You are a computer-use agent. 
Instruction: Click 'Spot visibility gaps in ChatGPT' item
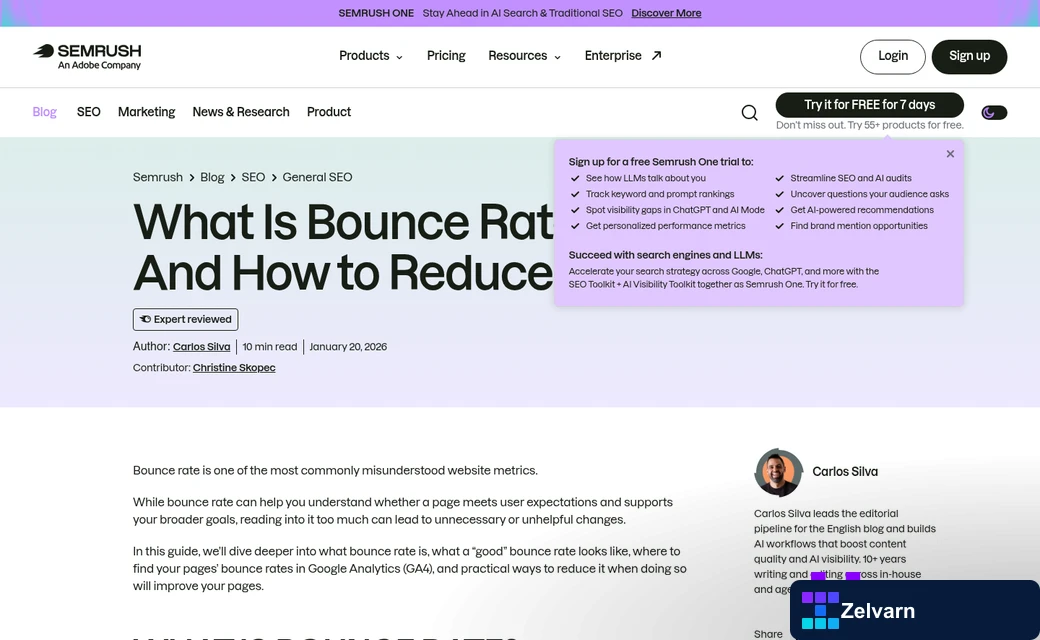coord(675,210)
